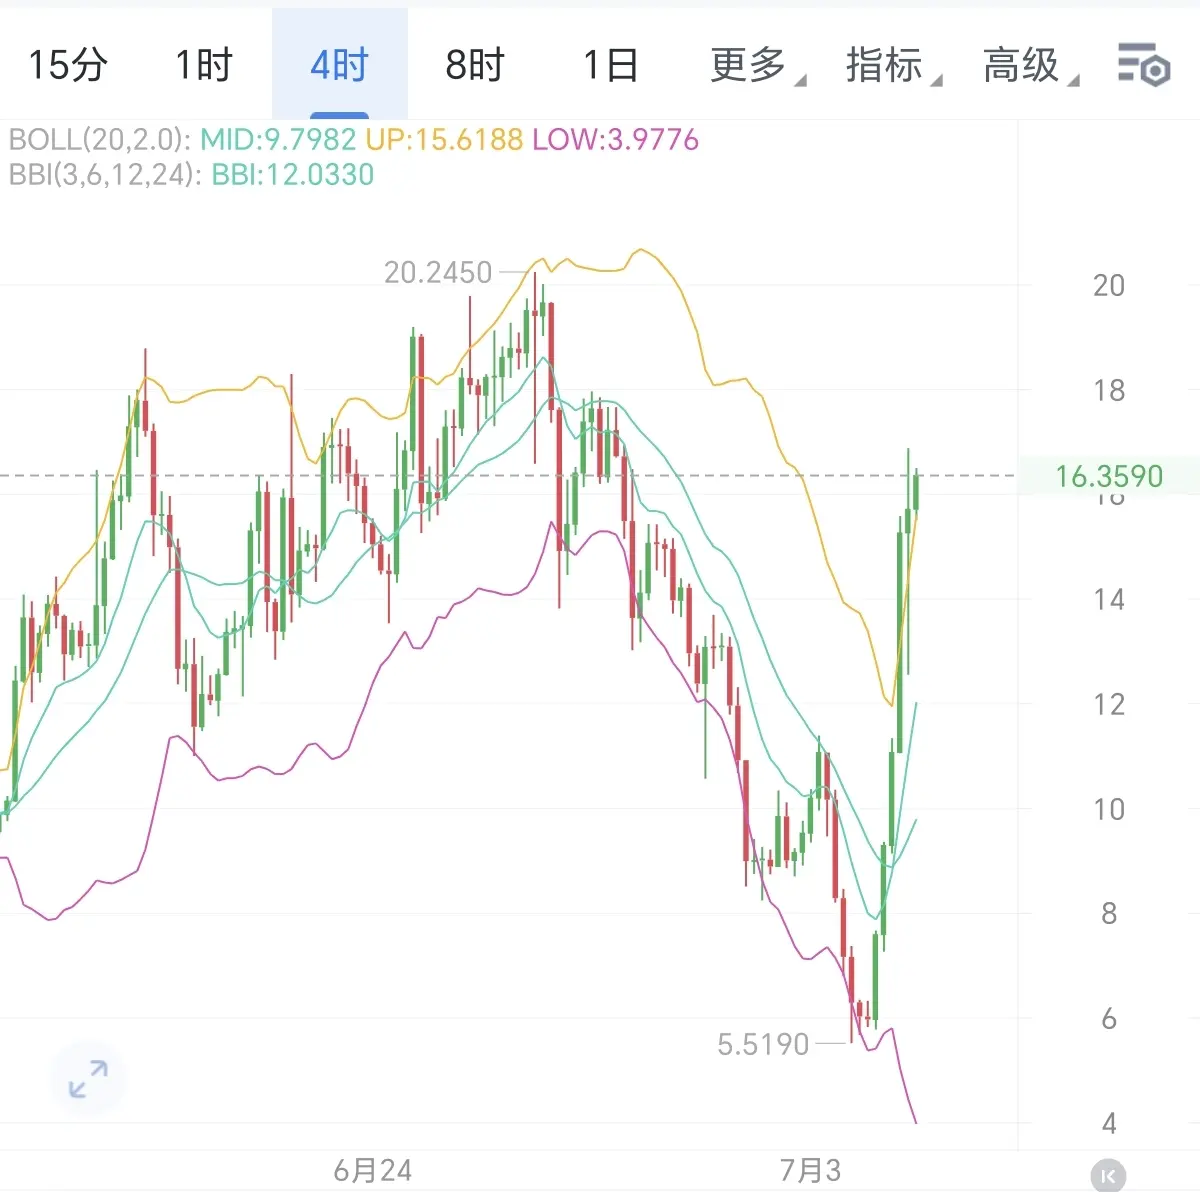Tap the UP:15.6188 value
Image resolution: width=1200 pixels, height=1192 pixels.
click(x=444, y=139)
